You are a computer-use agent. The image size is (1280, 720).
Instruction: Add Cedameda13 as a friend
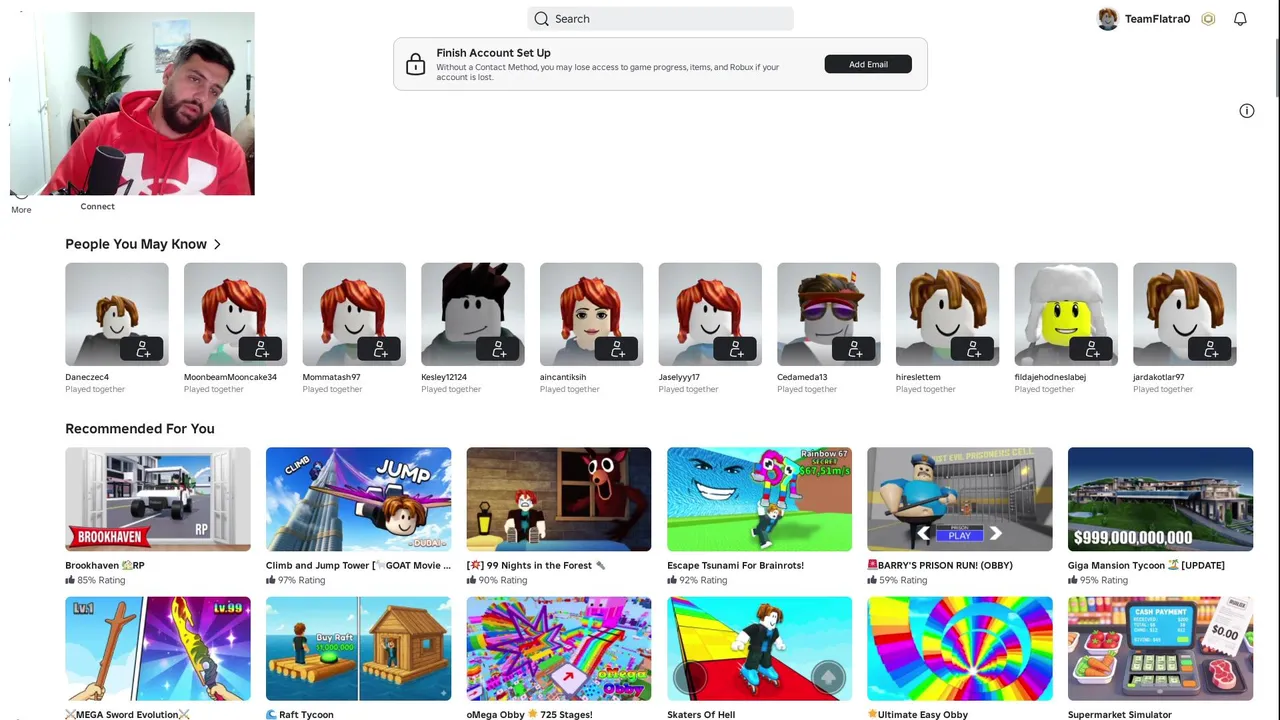(x=855, y=349)
